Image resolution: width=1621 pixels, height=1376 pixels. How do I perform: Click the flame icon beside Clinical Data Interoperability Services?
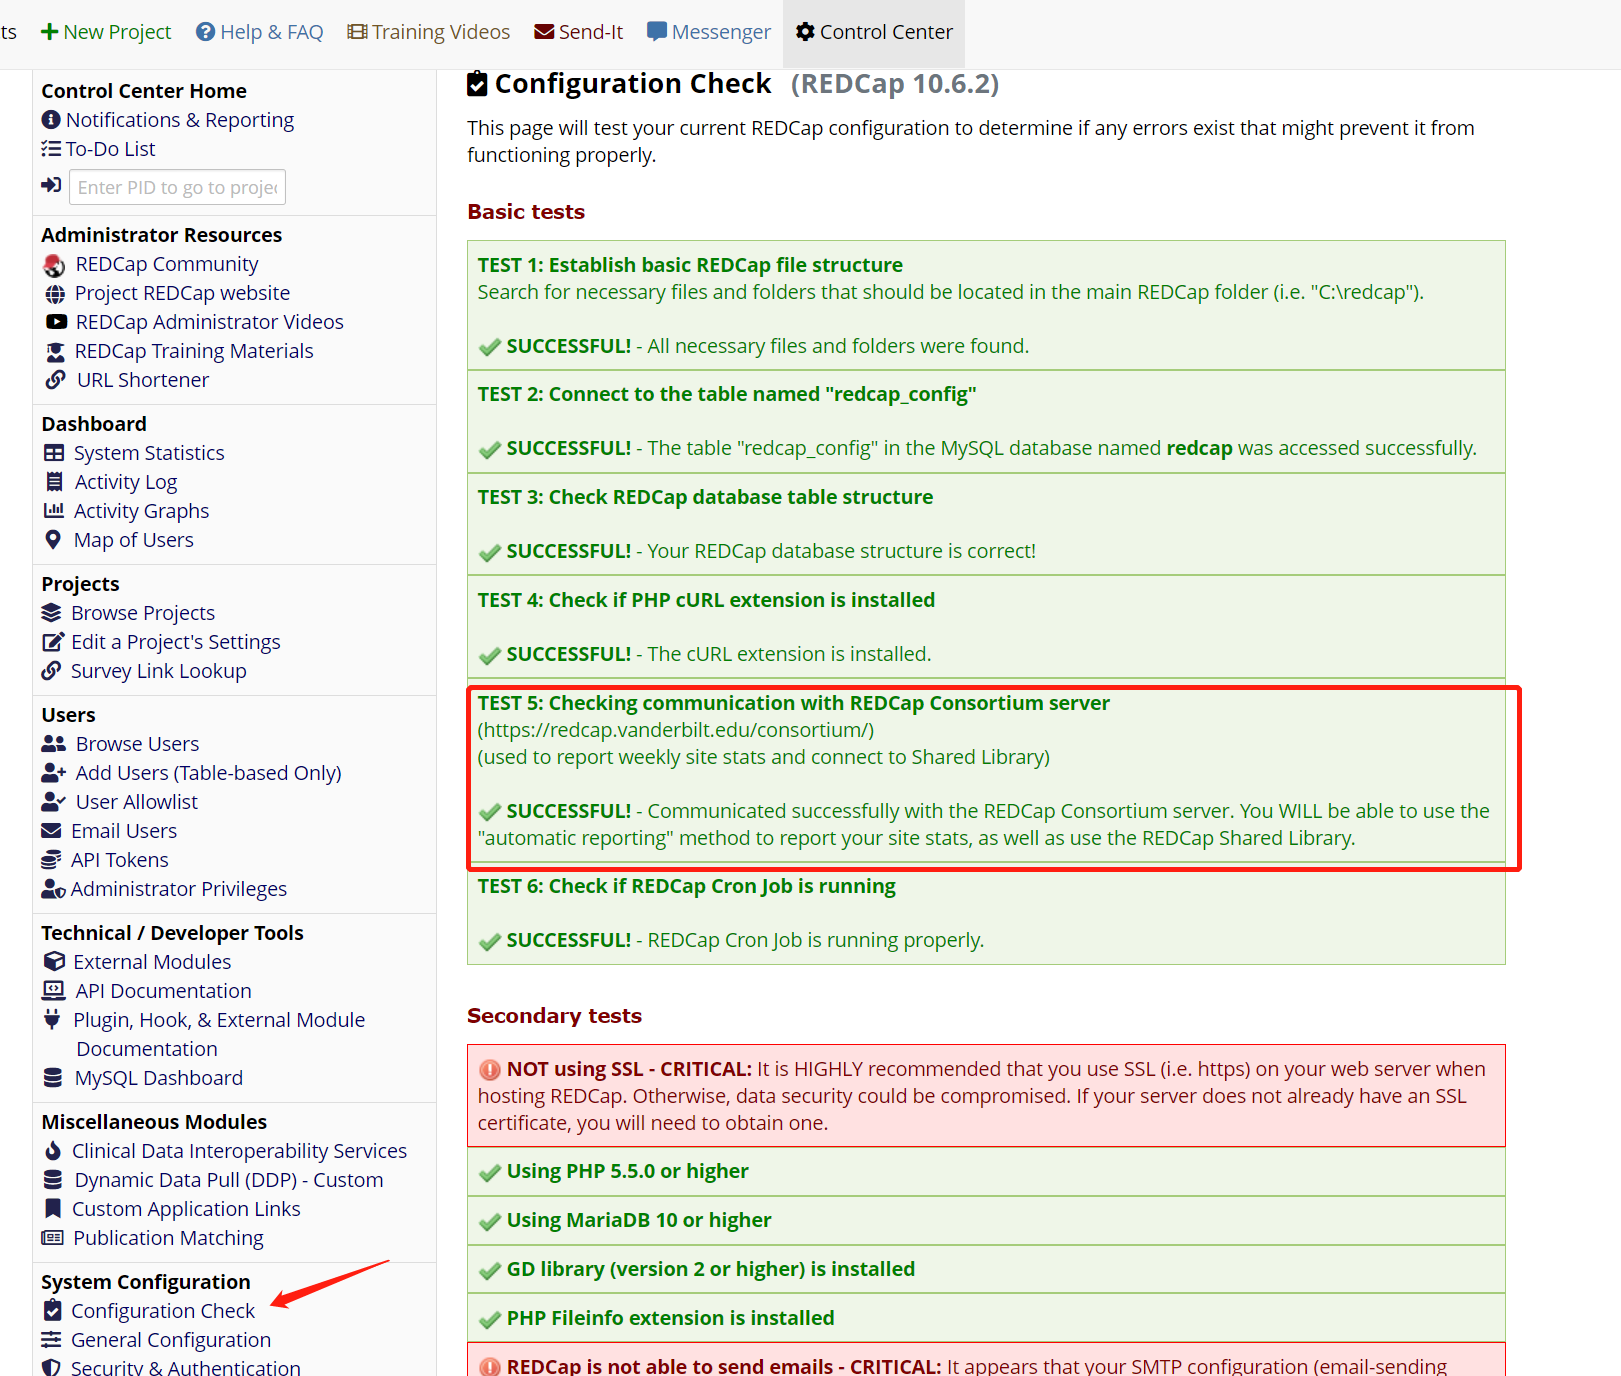pos(53,1151)
